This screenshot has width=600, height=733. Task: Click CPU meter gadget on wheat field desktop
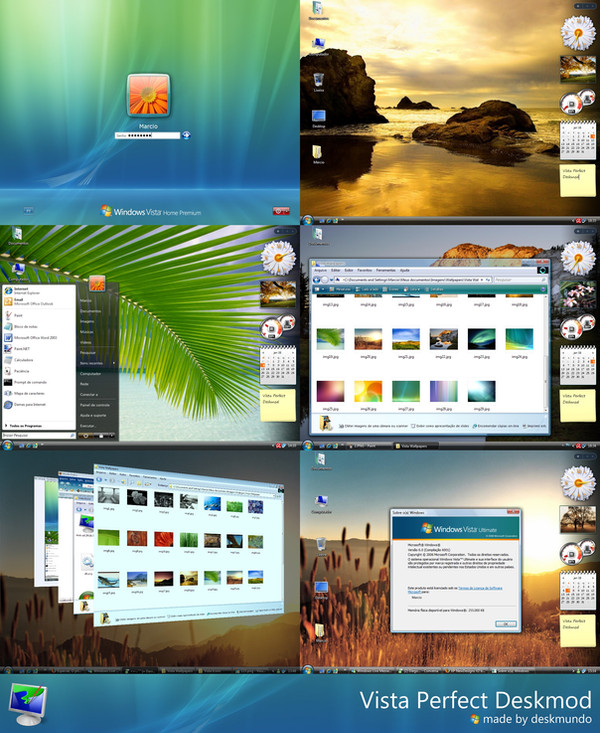(577, 554)
